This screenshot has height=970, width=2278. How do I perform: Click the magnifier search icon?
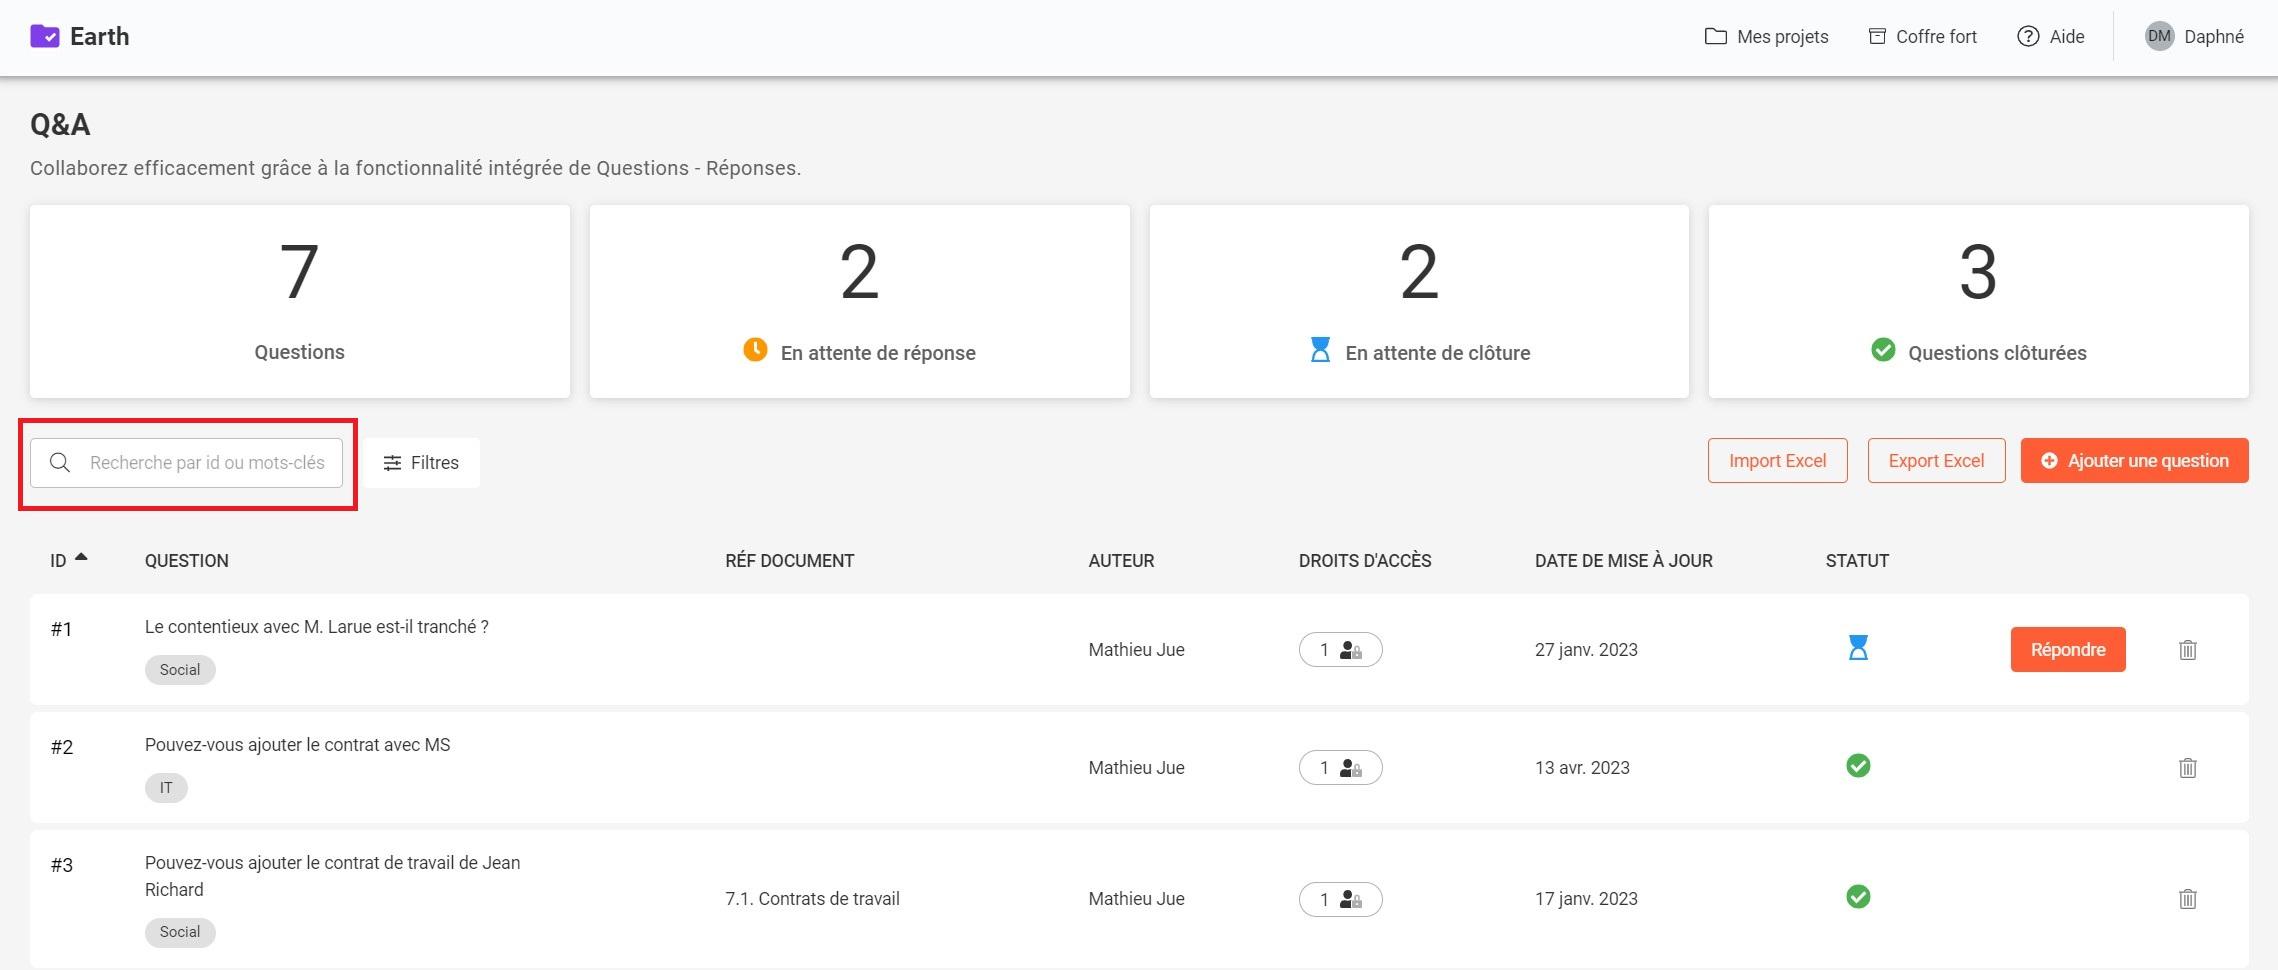tap(60, 463)
